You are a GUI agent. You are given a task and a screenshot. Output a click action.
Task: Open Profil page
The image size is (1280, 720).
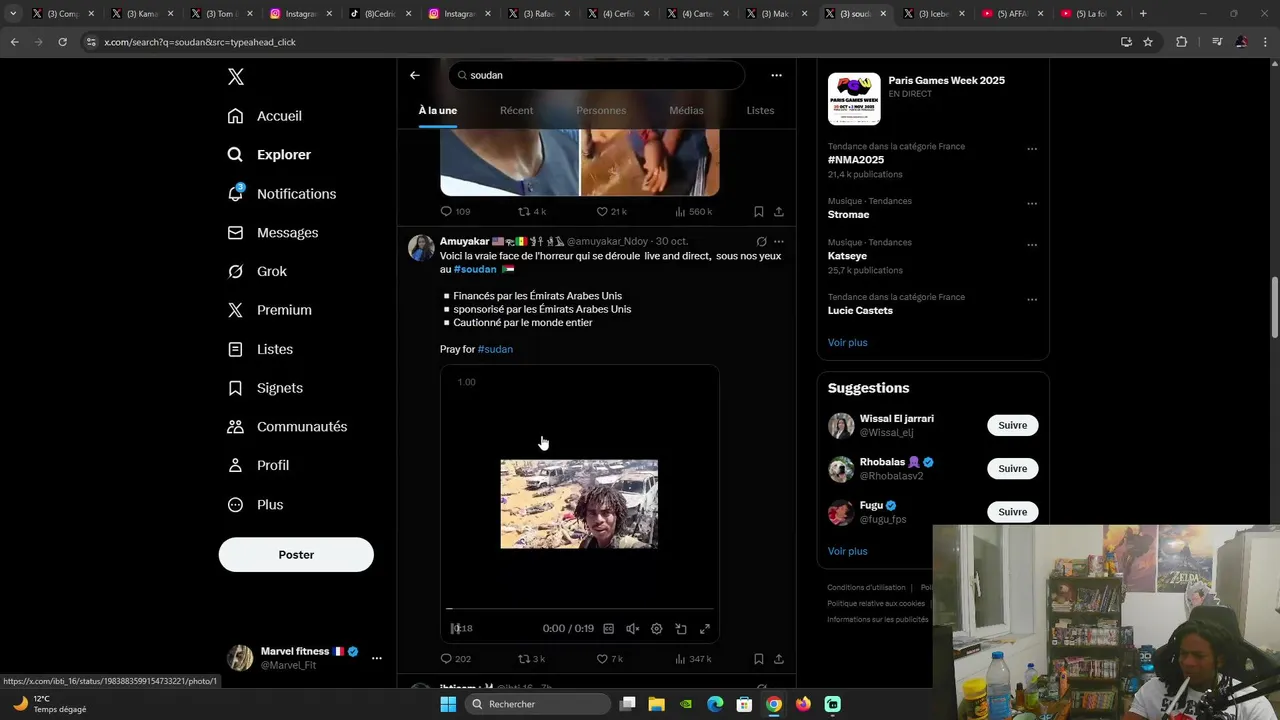coord(258,466)
